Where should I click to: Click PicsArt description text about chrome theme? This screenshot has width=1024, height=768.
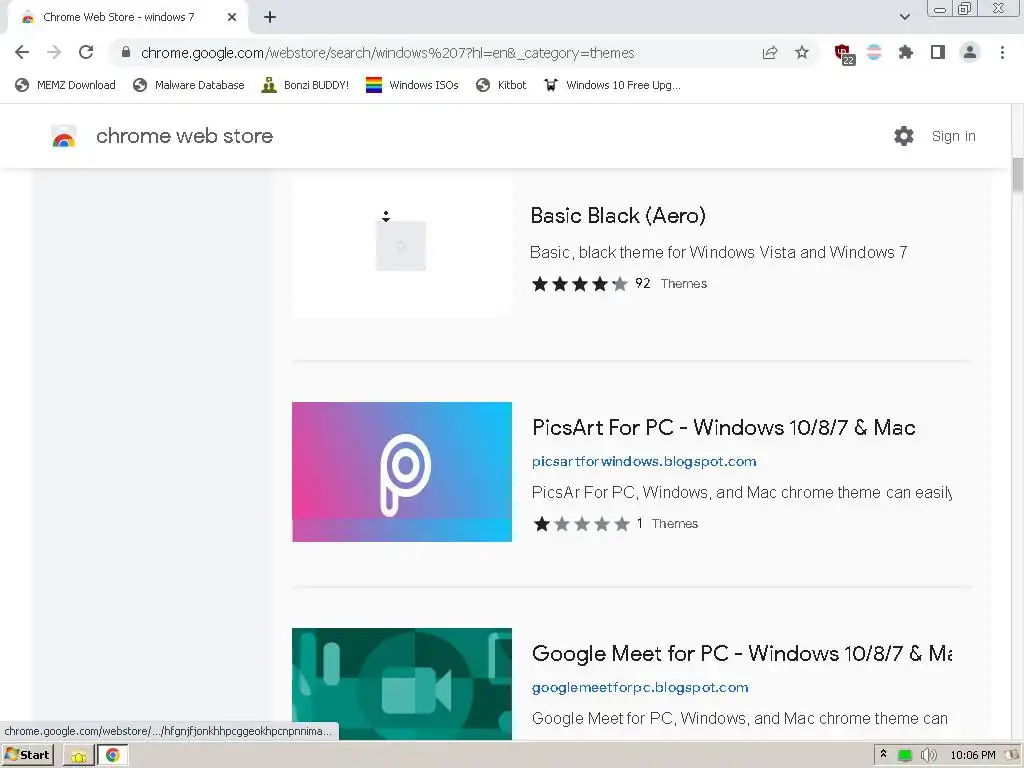pyautogui.click(x=741, y=492)
